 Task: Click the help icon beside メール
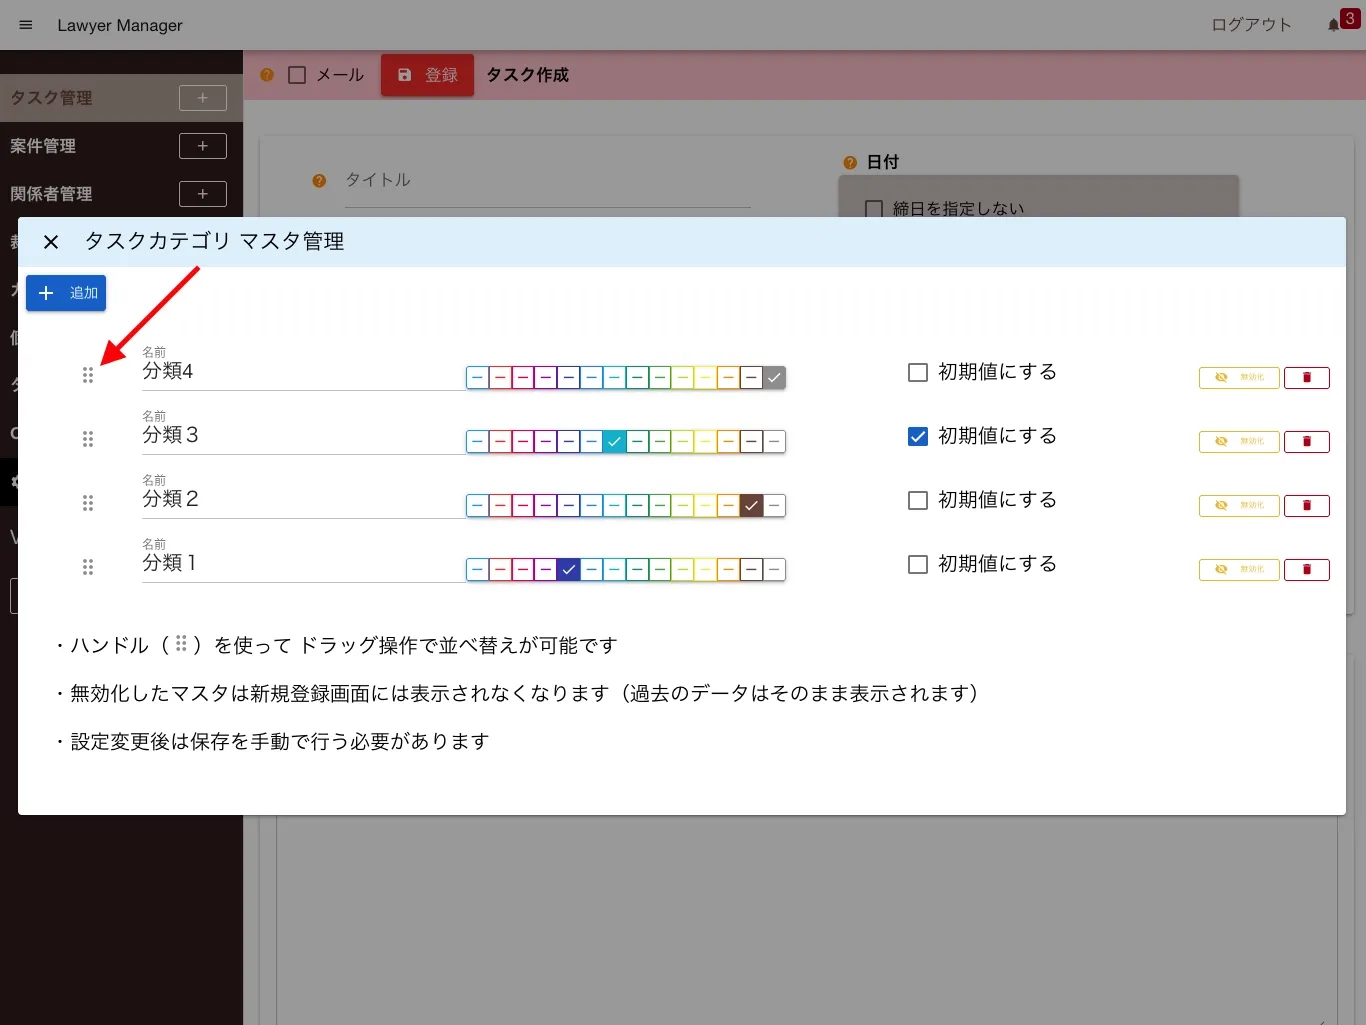(x=267, y=75)
